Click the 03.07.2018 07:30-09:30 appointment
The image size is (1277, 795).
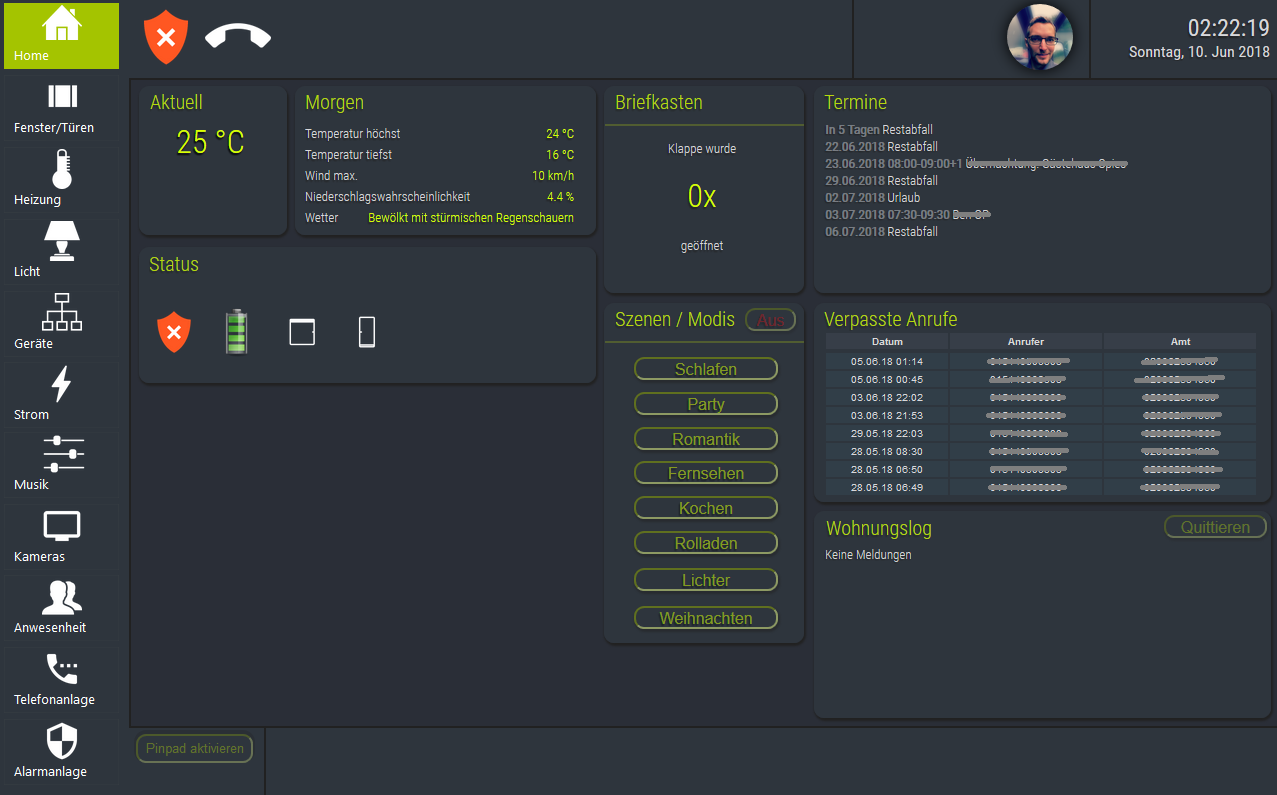[908, 215]
